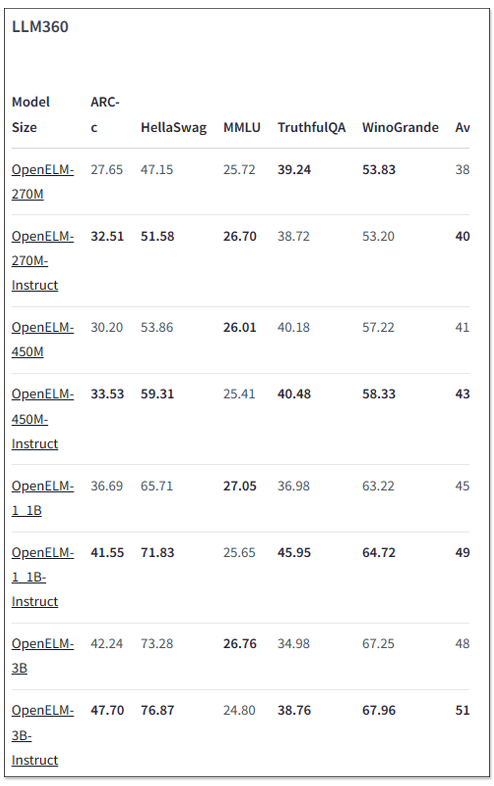Select the HellaSwag column header
The image size is (494, 786).
pos(174,127)
